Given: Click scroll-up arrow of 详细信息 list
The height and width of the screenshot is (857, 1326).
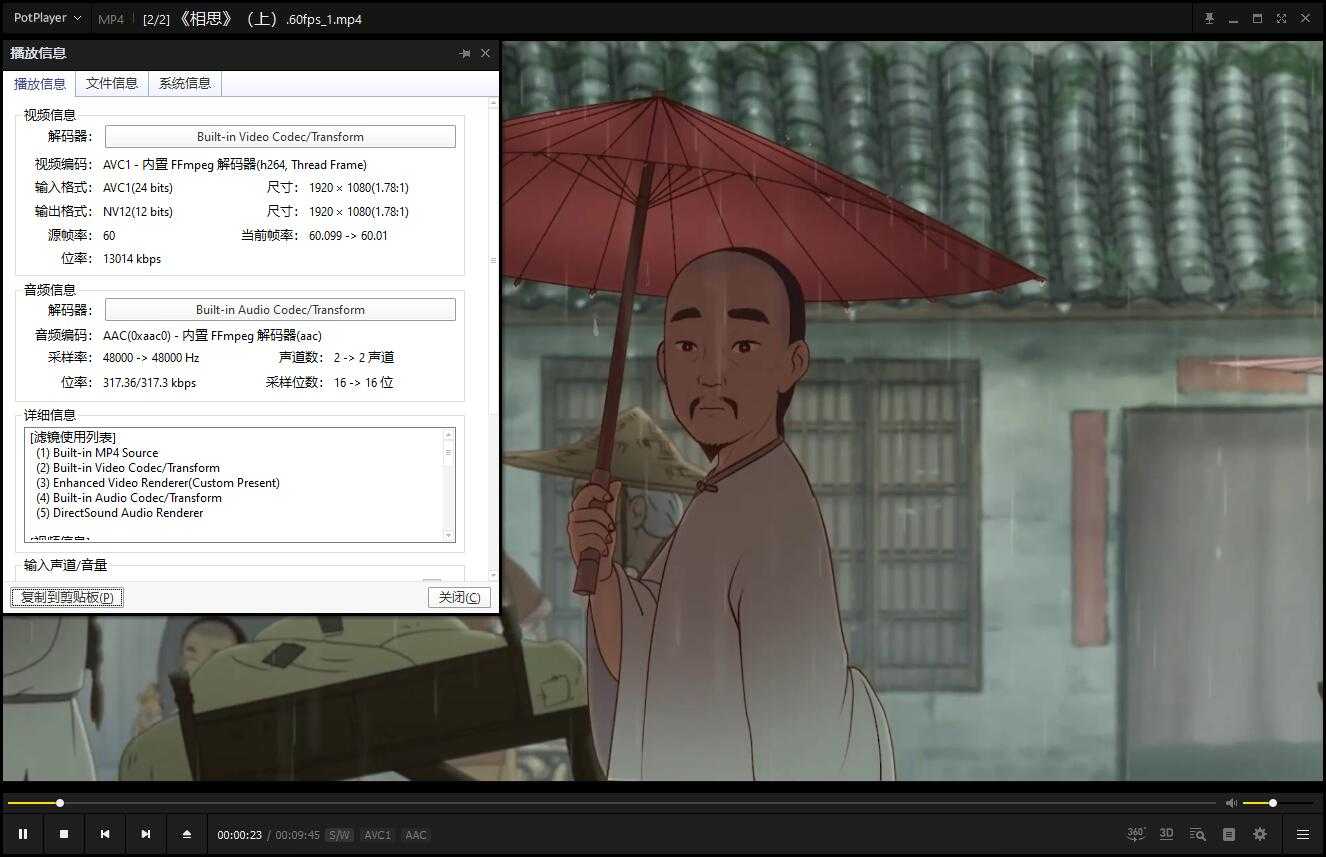Looking at the screenshot, I should pyautogui.click(x=449, y=435).
